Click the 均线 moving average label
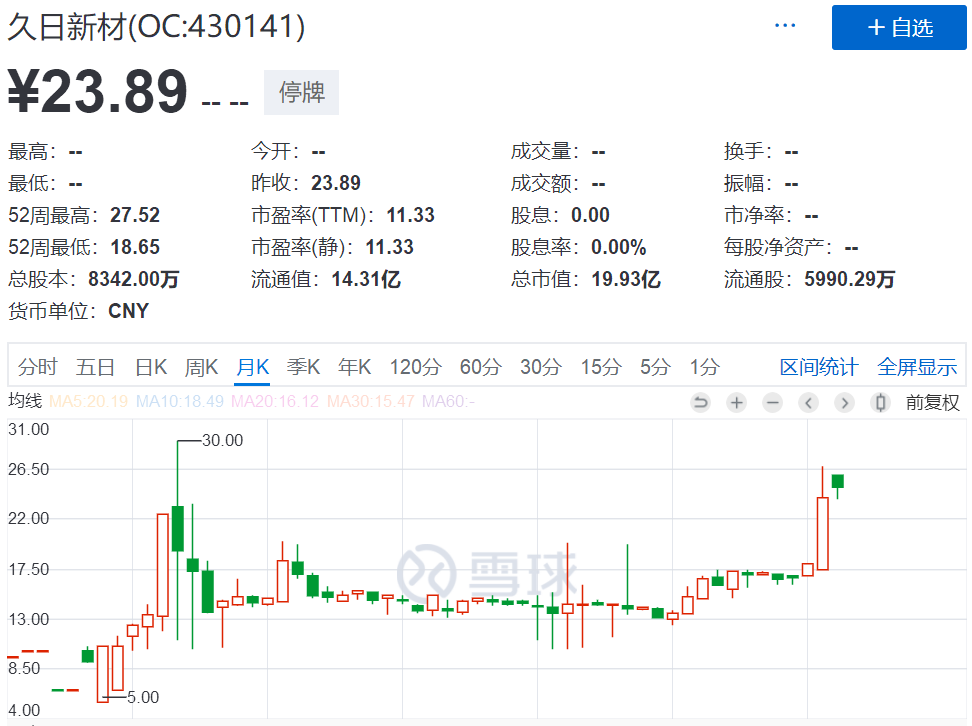Screen dimensions: 972x726 coord(25,401)
